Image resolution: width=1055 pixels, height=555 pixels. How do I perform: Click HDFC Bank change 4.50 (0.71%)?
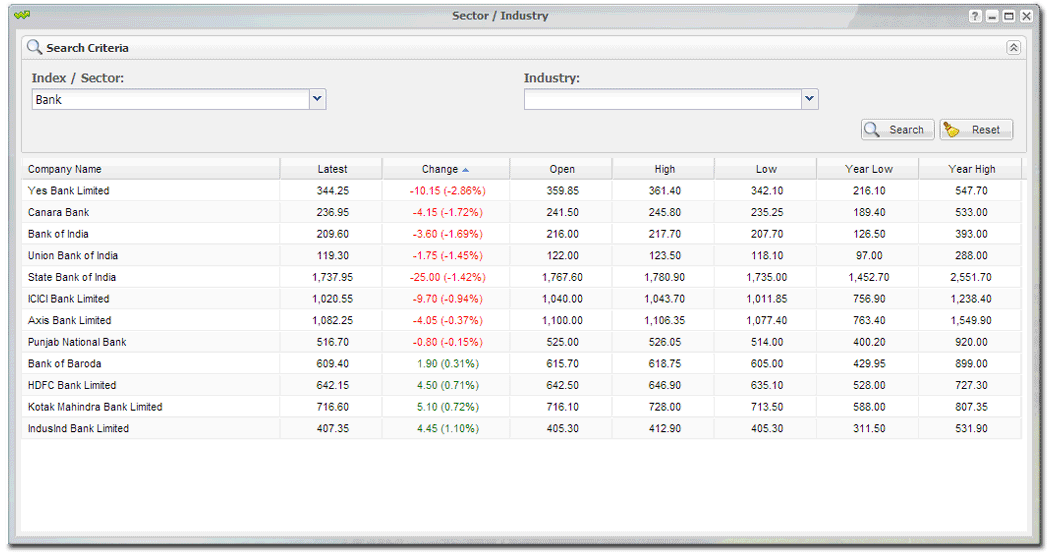447,385
